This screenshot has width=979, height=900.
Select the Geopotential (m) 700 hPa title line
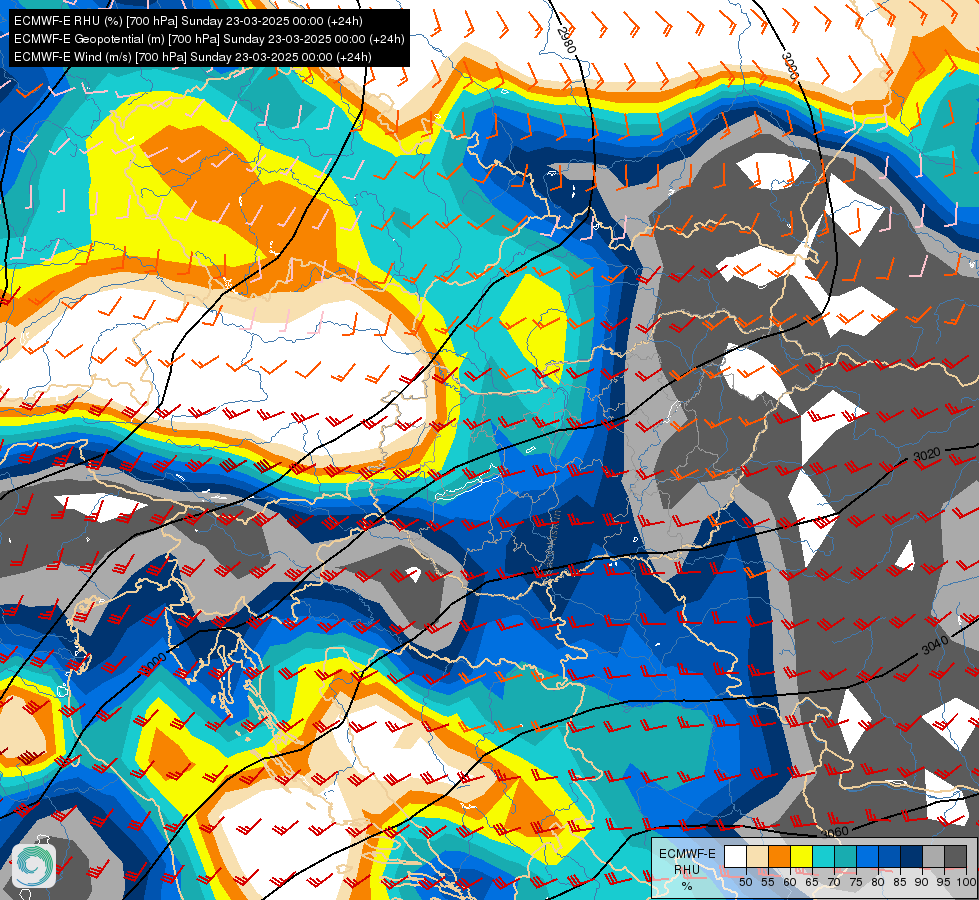coord(209,39)
